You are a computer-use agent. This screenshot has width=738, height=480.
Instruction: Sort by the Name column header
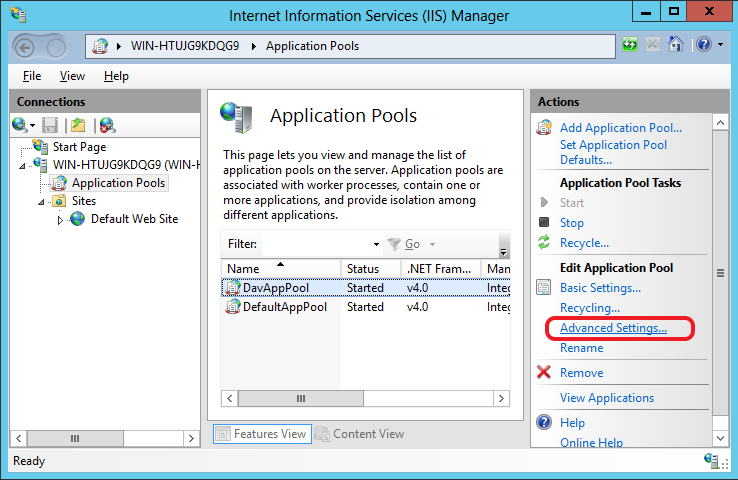[x=281, y=269]
